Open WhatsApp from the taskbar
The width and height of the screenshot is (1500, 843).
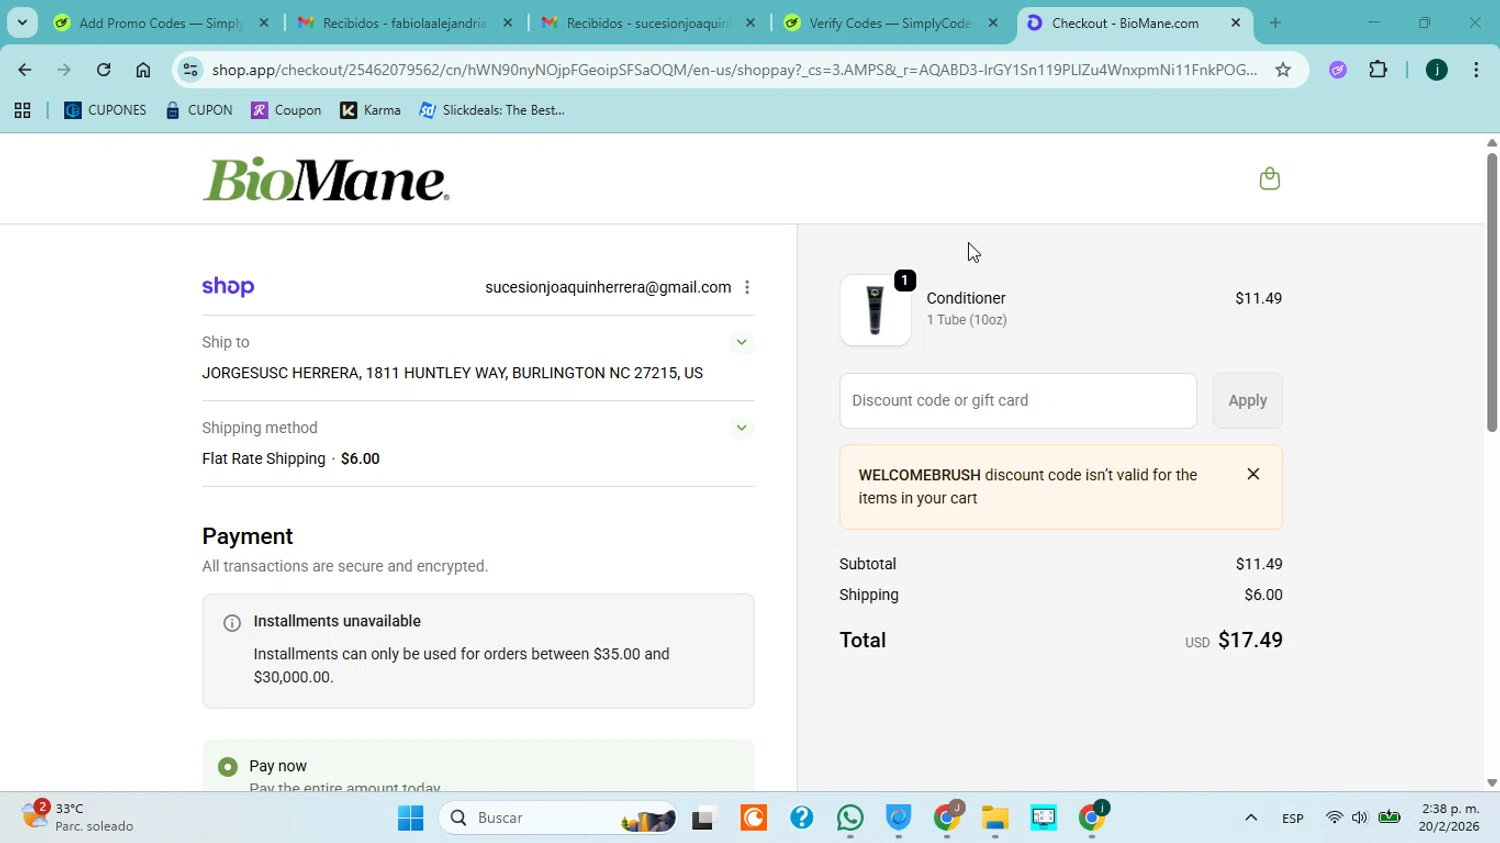(851, 818)
